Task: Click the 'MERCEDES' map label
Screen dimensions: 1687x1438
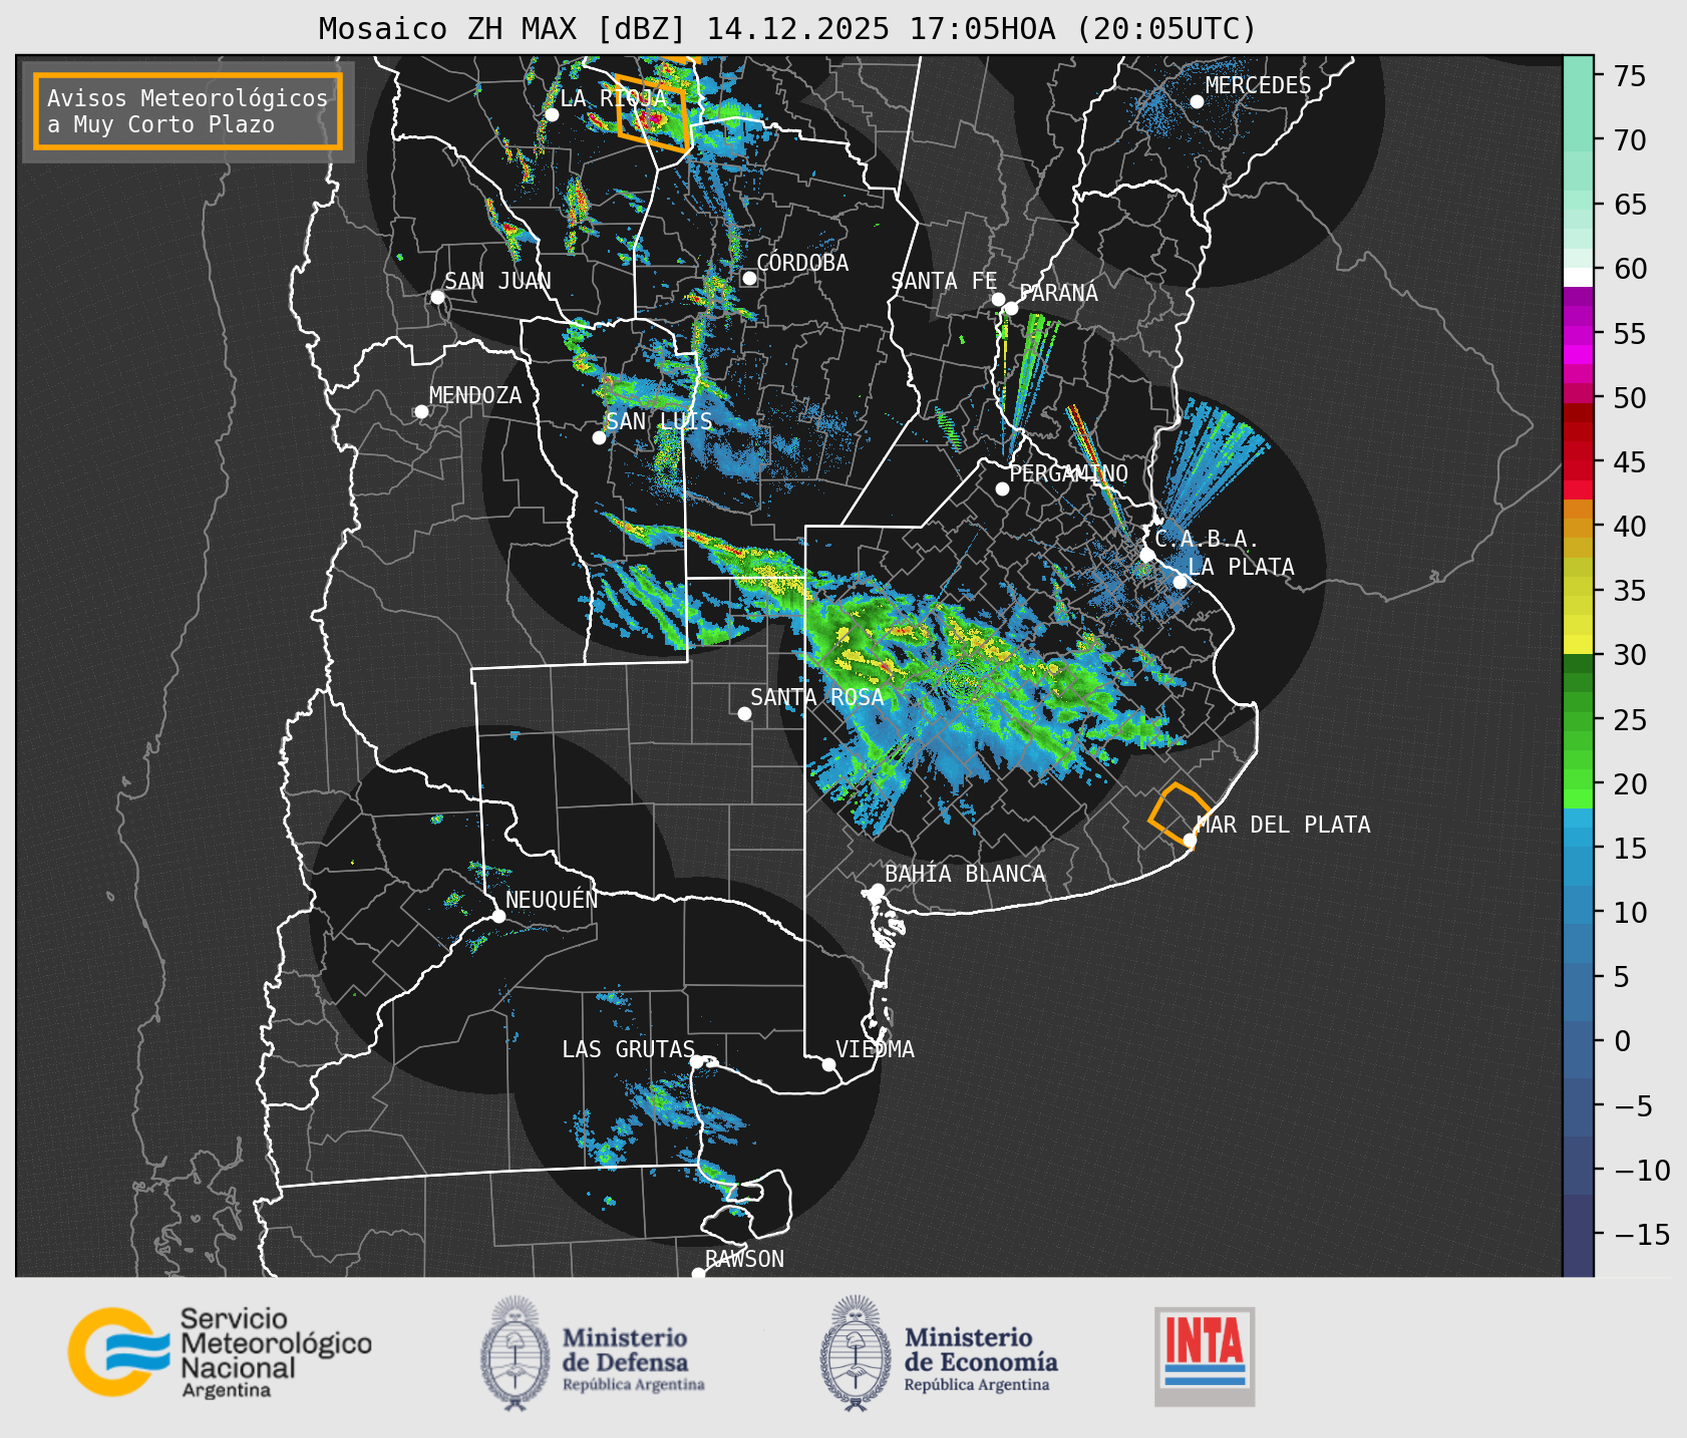Action: [1258, 86]
